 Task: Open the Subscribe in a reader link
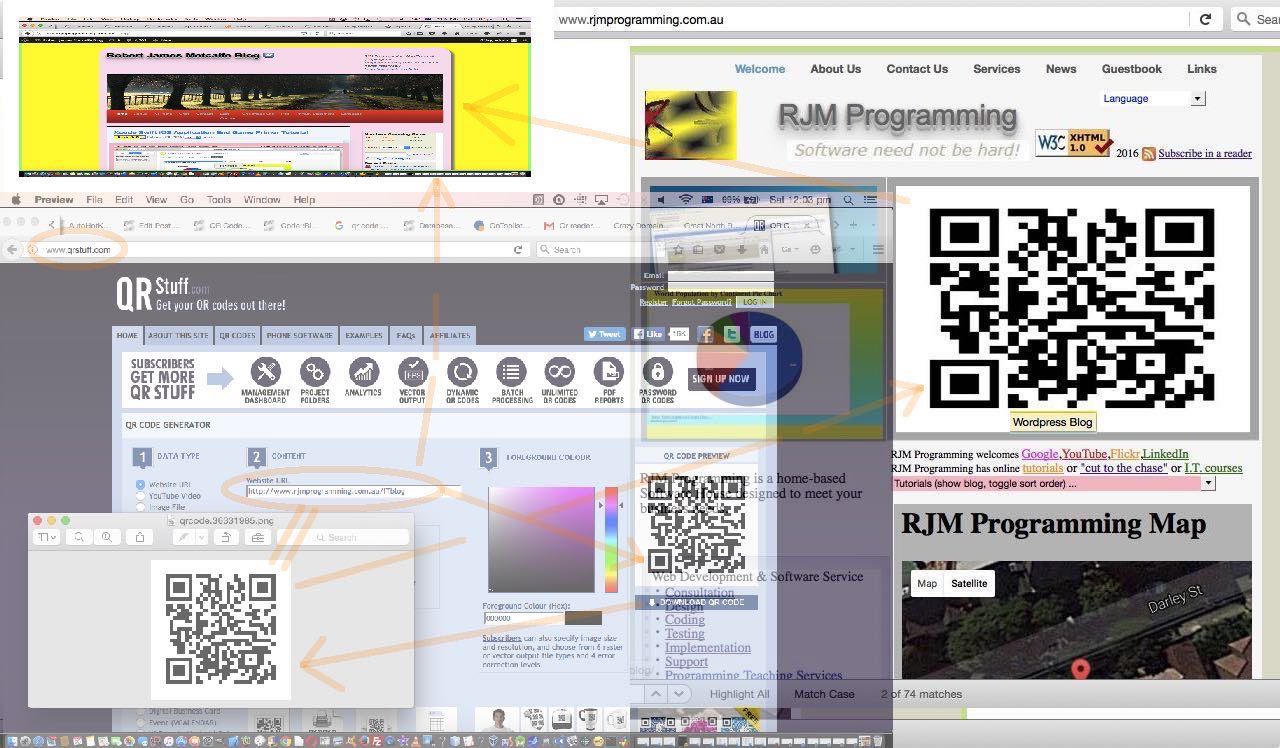1204,154
